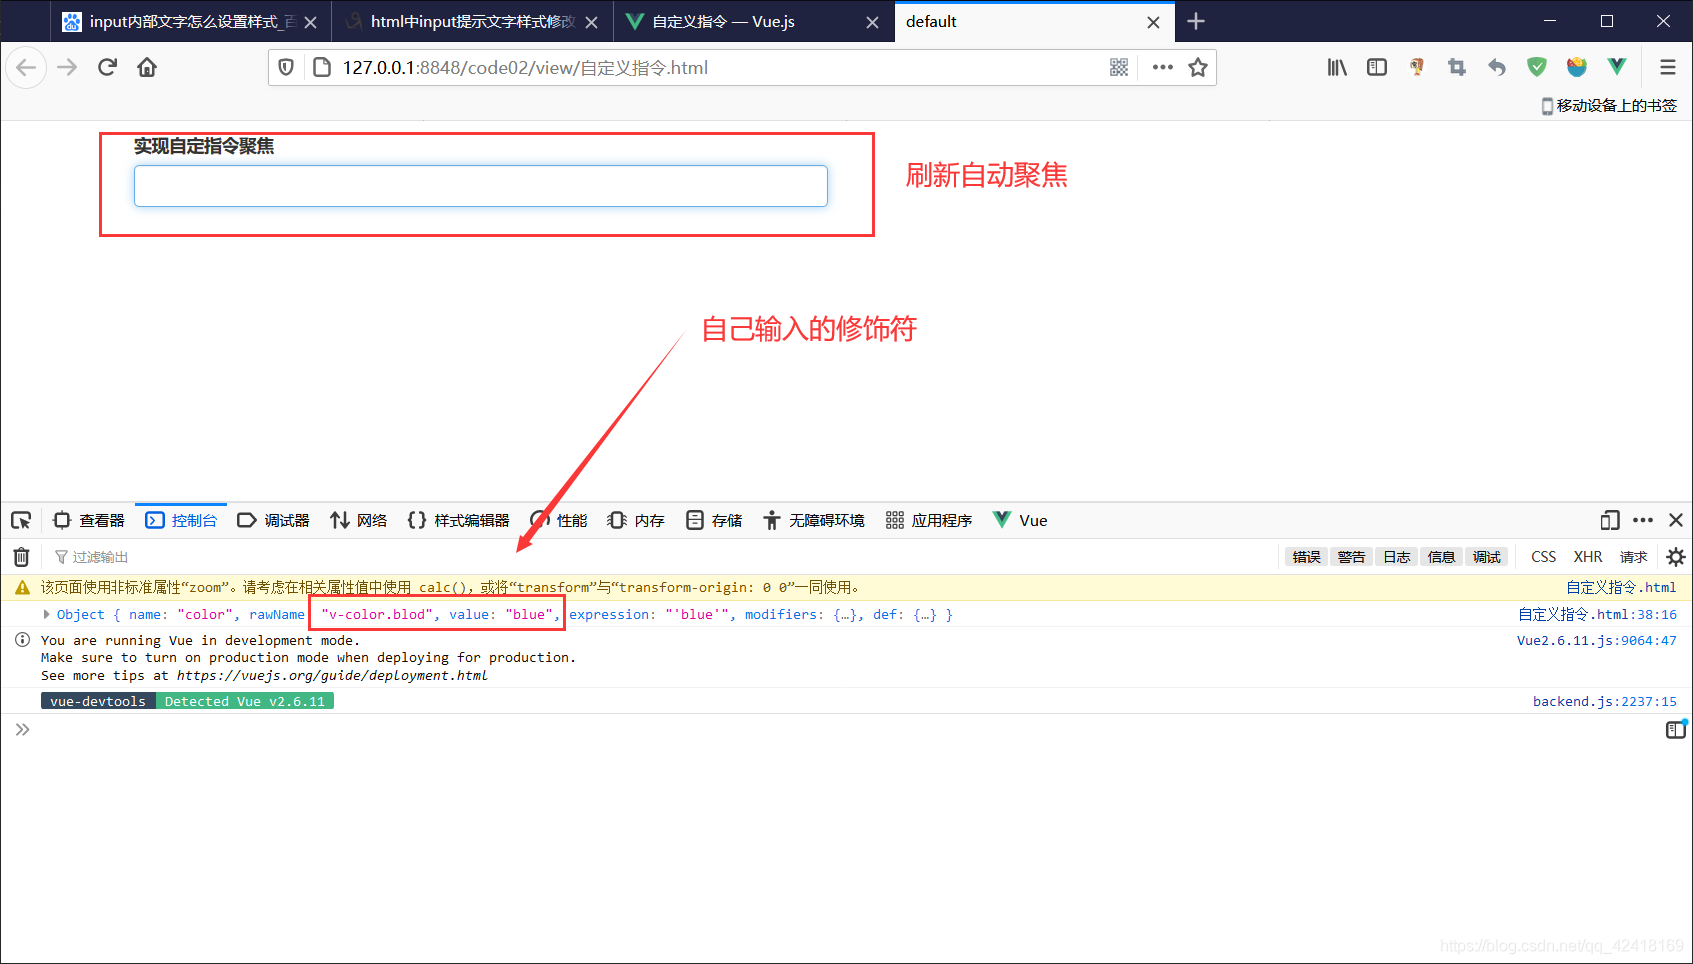Toggle console multi-line editor mode
The image size is (1693, 964).
pyautogui.click(x=1676, y=730)
